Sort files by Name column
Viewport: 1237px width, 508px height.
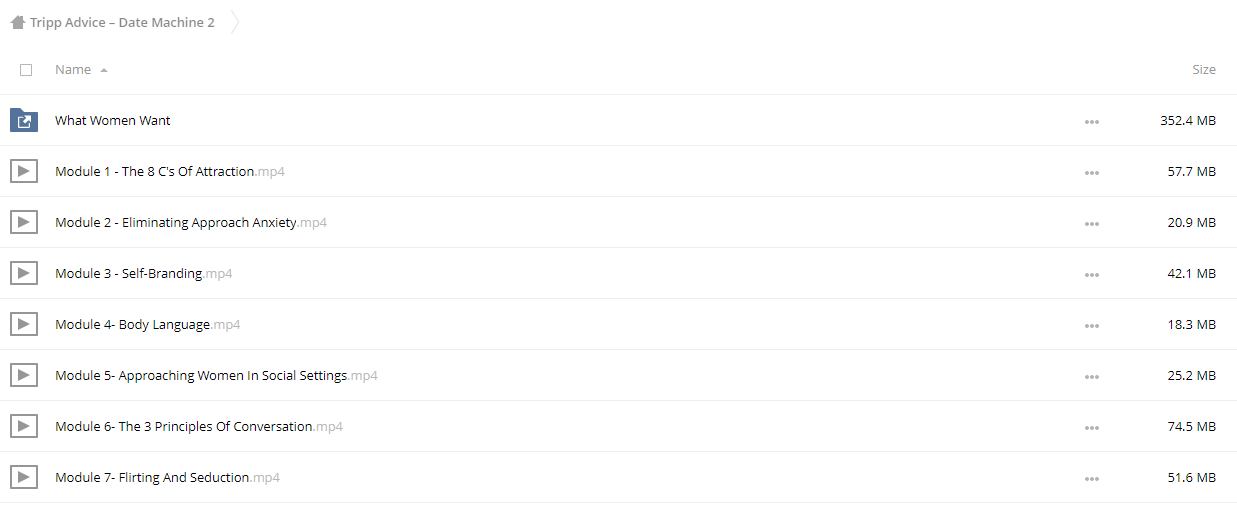pos(73,70)
